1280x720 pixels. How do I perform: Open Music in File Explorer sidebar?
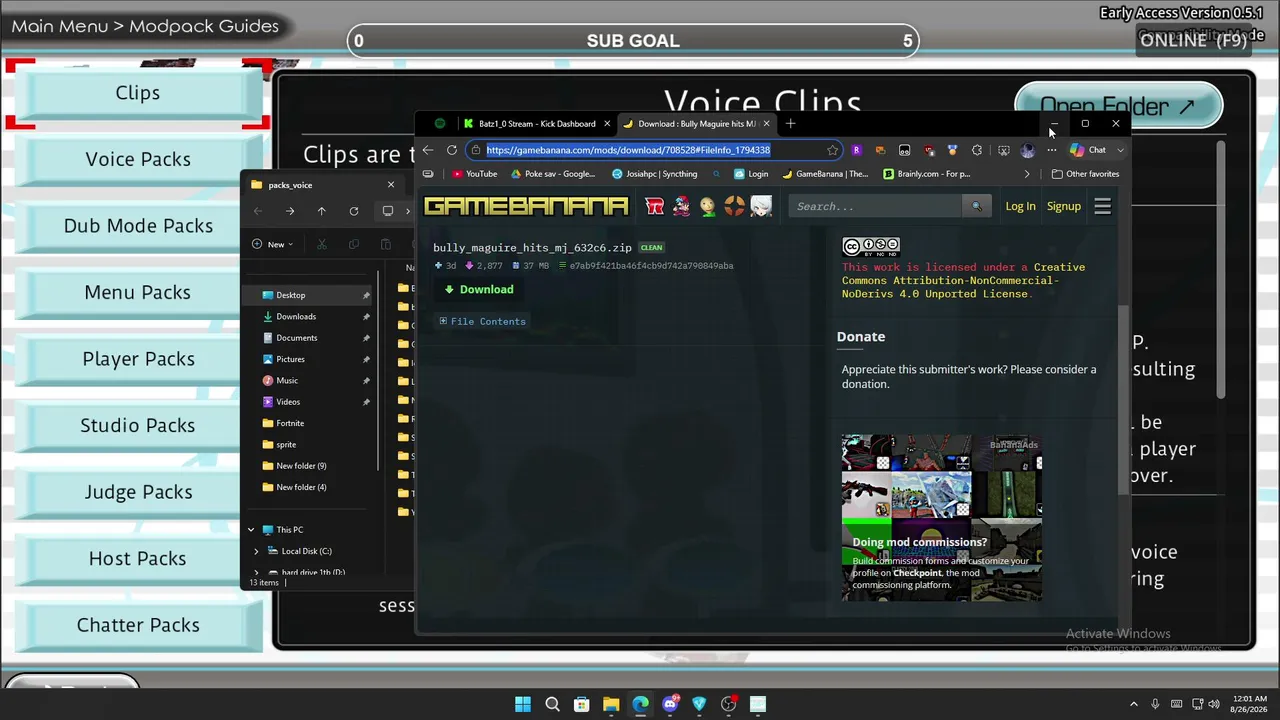(x=308, y=381)
